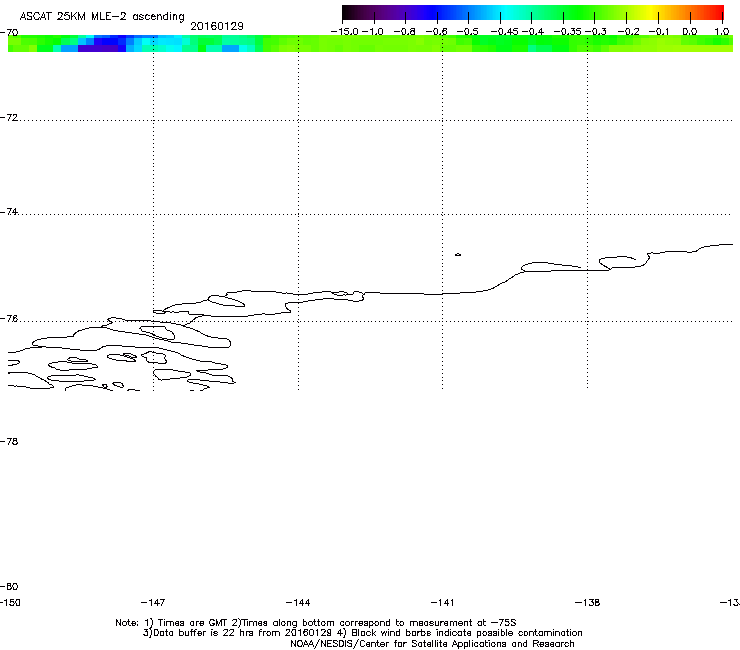Click the -147 longitude label
740x650 pixels.
coord(153,603)
